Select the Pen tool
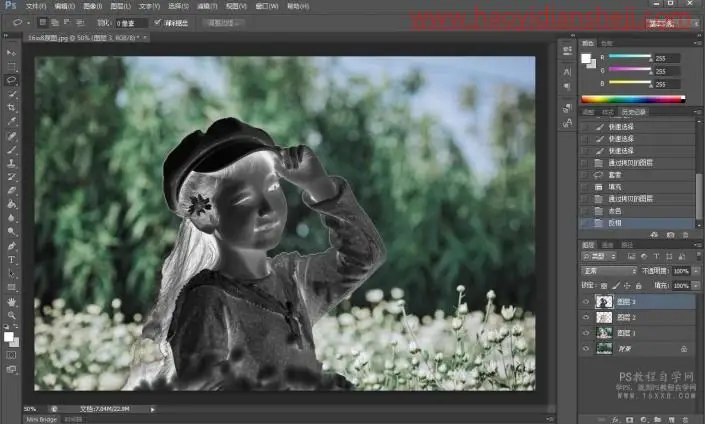 point(11,246)
